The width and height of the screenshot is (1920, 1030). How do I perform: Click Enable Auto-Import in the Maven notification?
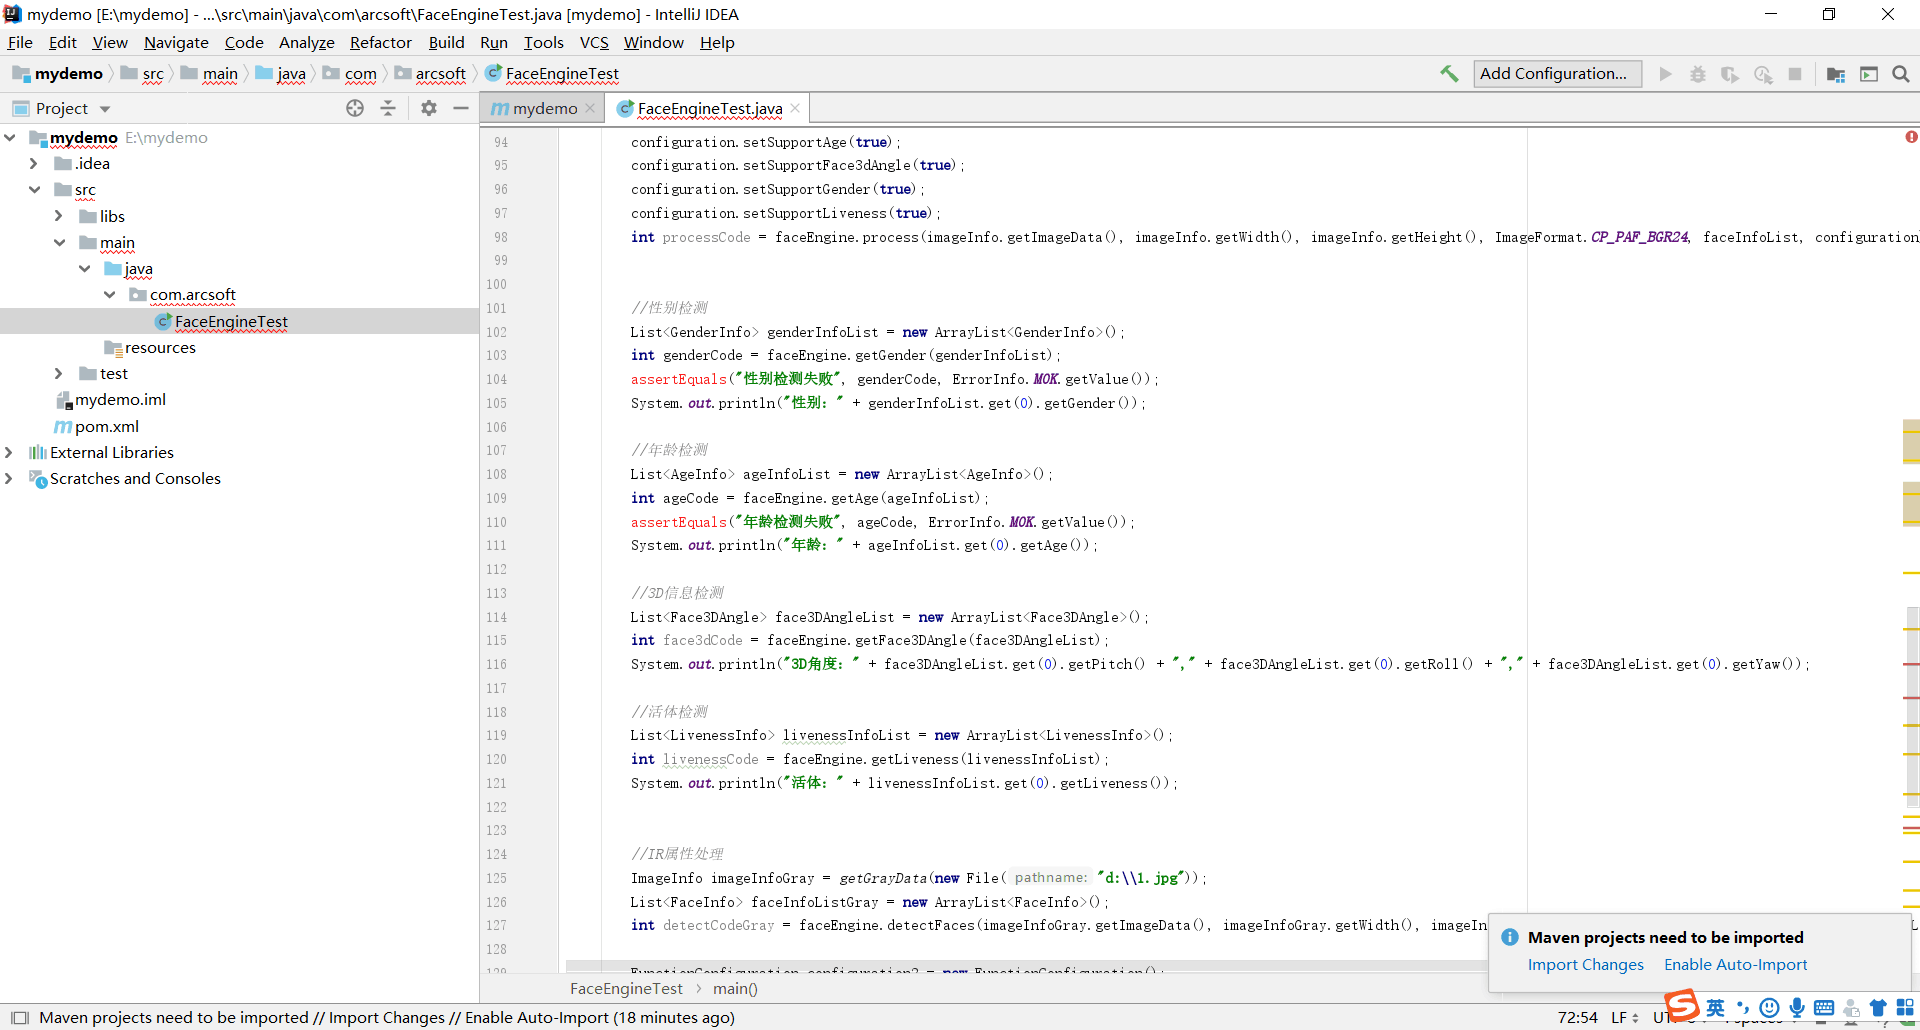(x=1735, y=964)
